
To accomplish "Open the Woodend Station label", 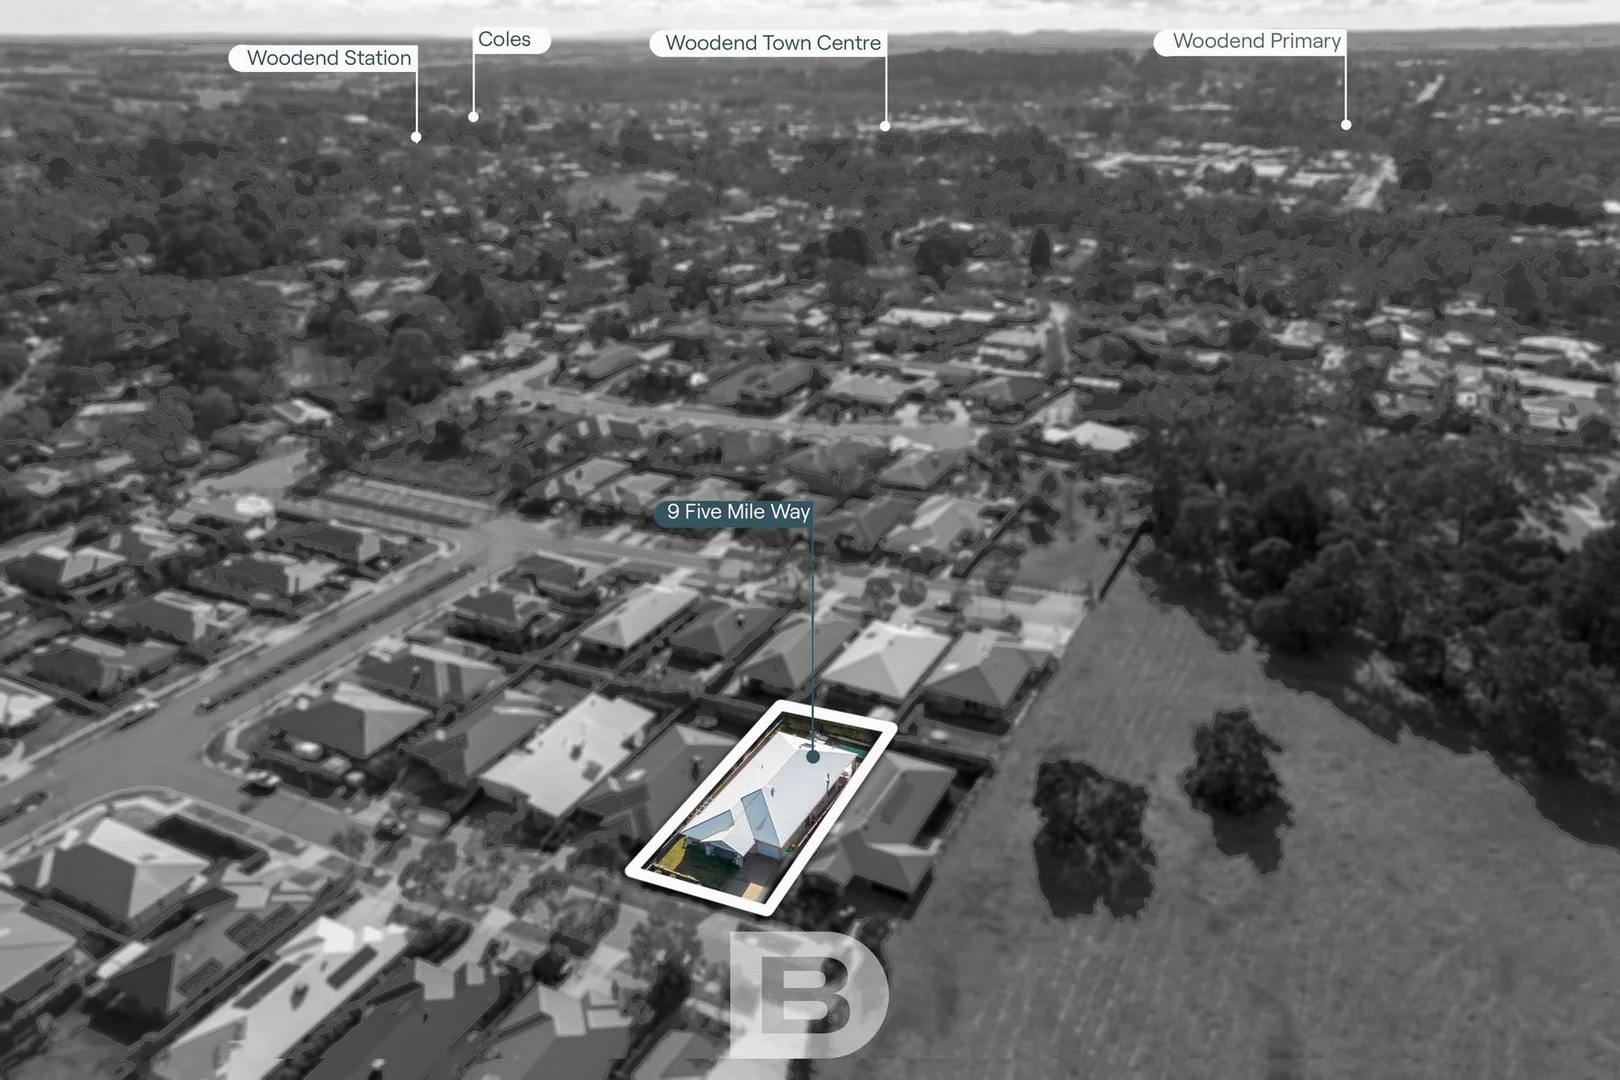I will [x=326, y=57].
